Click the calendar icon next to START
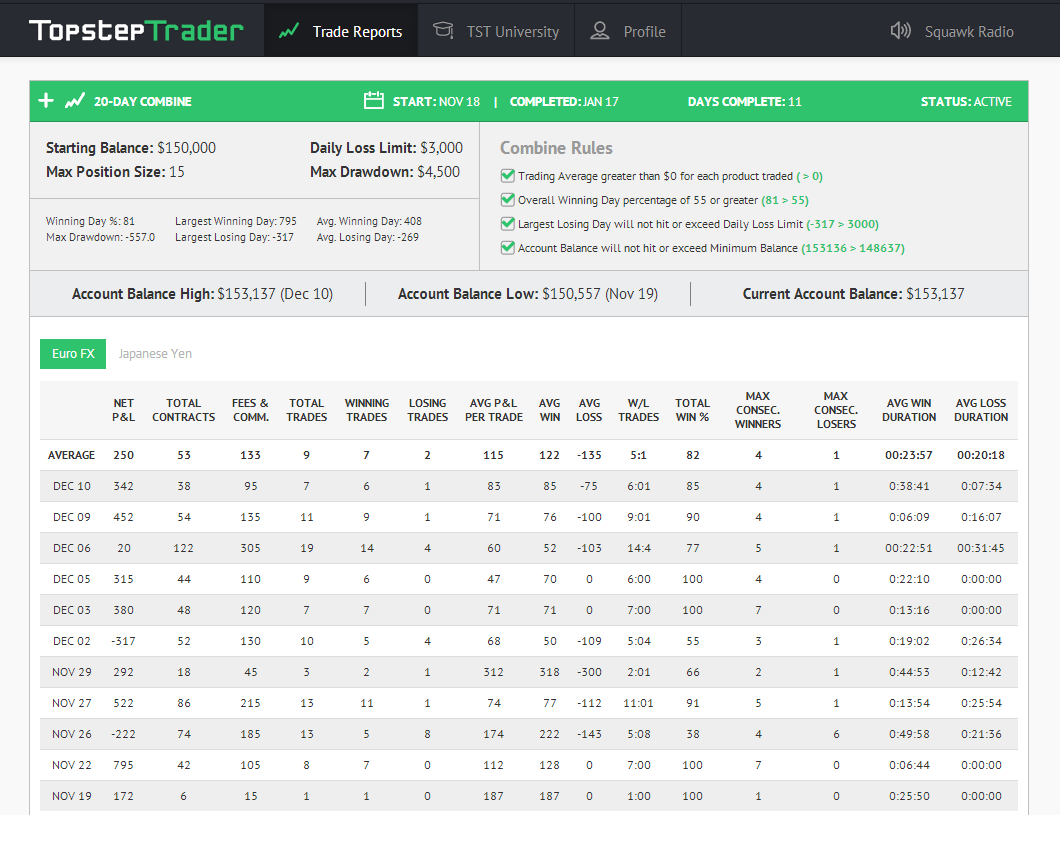This screenshot has width=1060, height=858. click(x=374, y=101)
